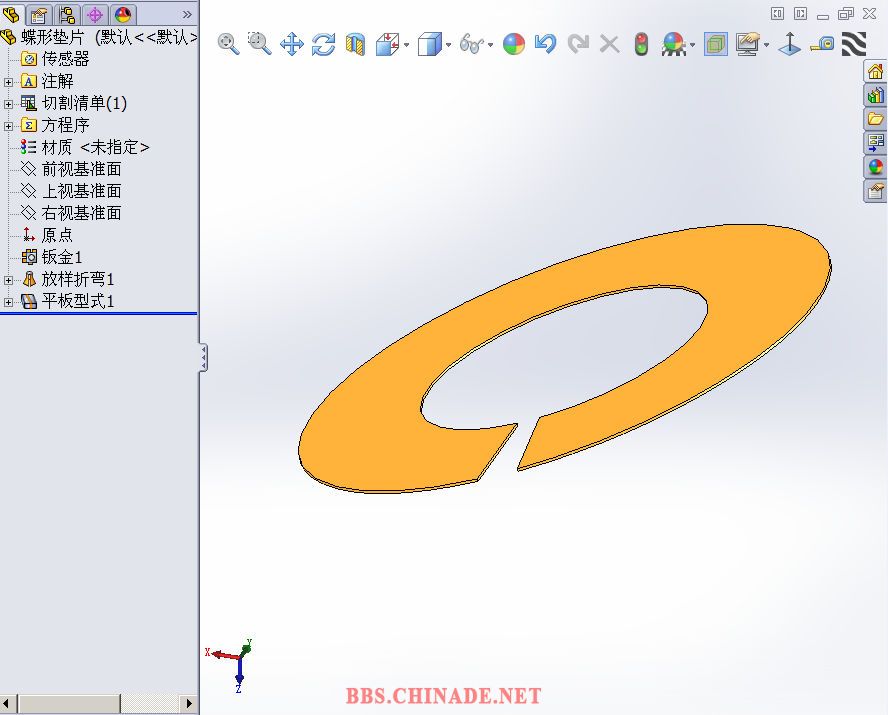Toggle hide/show items glasses icon
The height and width of the screenshot is (715, 888).
(x=472, y=44)
